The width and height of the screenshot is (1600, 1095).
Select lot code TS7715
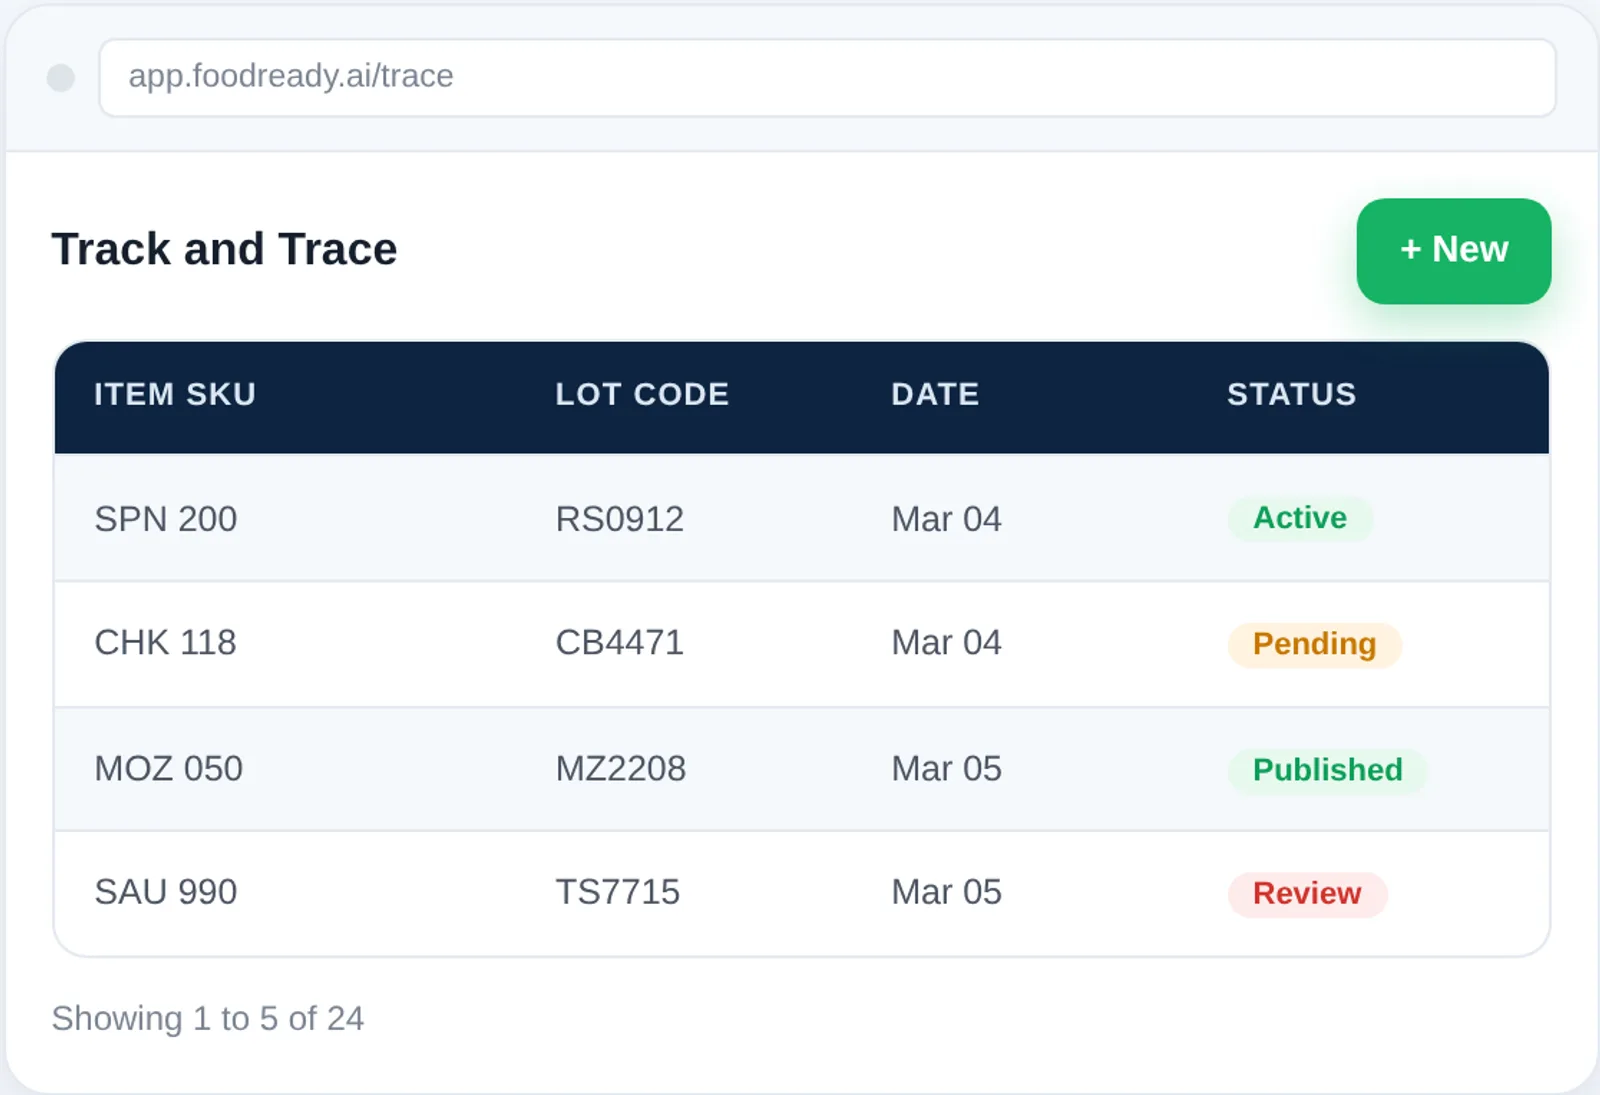[618, 891]
